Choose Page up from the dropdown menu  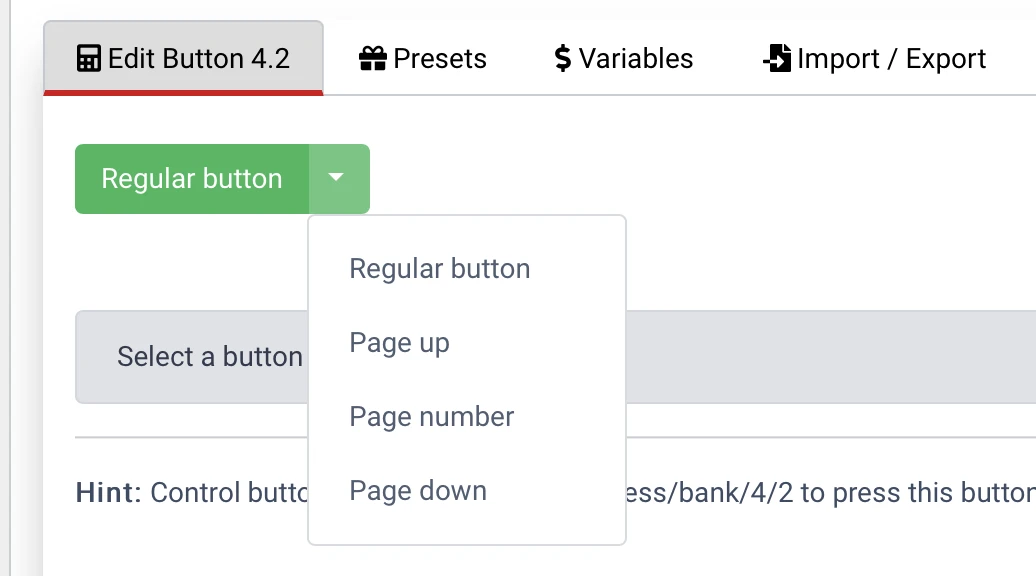pos(399,343)
